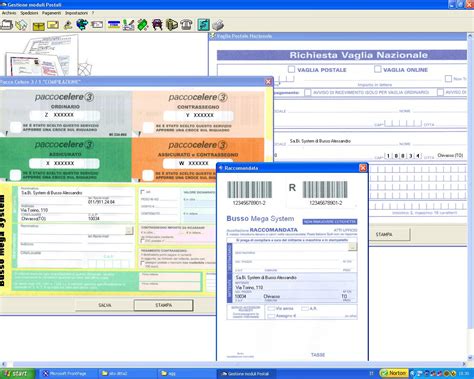This screenshot has height=379, width=474.
Task: Click the open folder toolbar icon
Action: 6,25
